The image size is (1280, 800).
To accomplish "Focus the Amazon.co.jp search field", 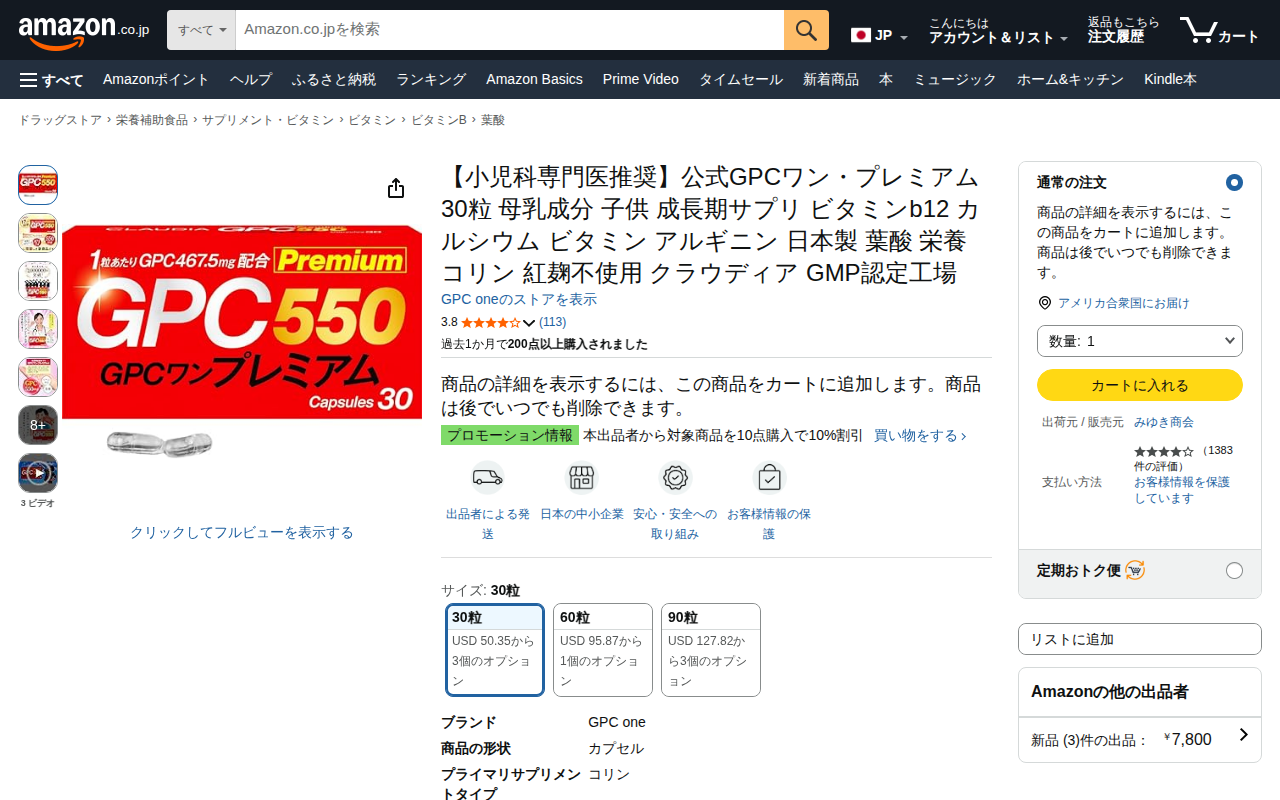I will 510,30.
